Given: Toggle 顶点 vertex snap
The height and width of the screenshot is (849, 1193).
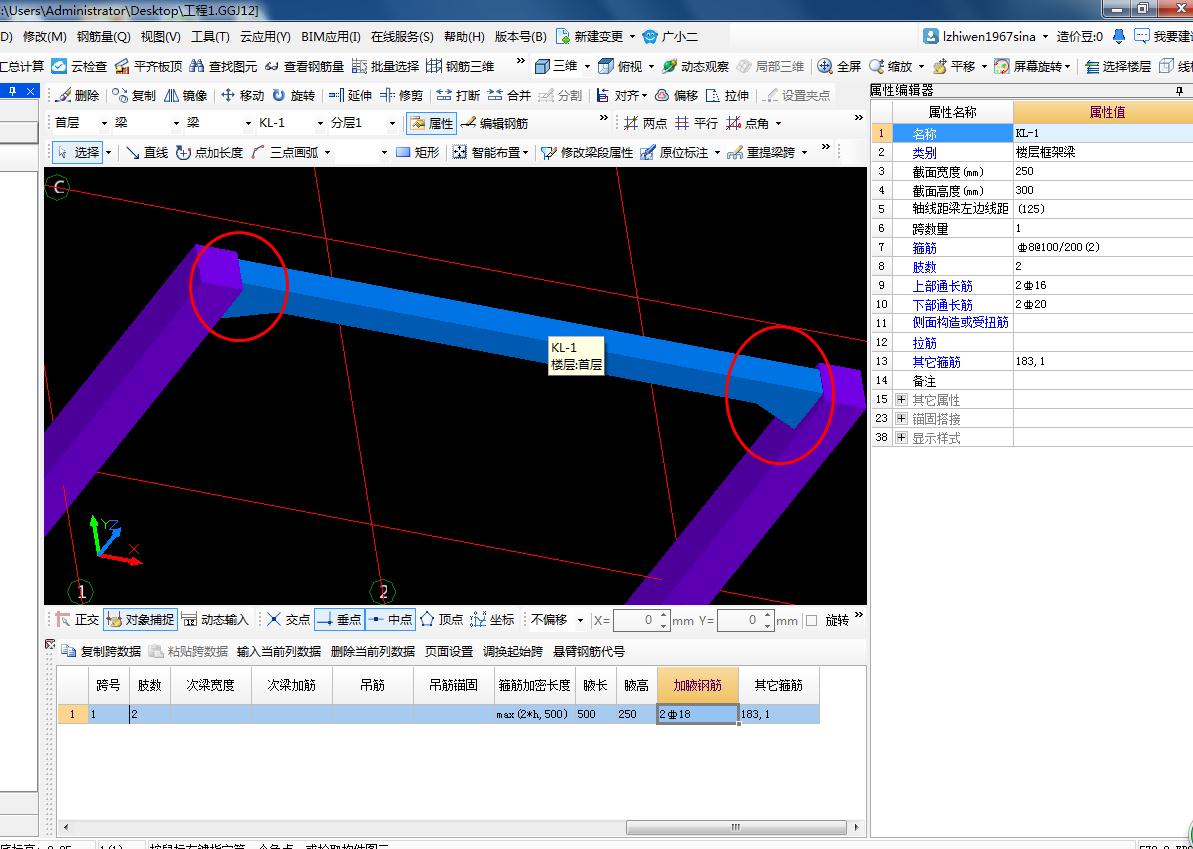Looking at the screenshot, I should point(441,620).
